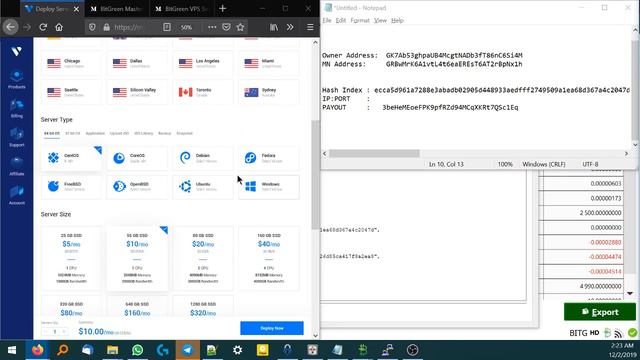The height and width of the screenshot is (360, 640).
Task: Open Support in Vultr sidebar
Action: click(x=17, y=138)
